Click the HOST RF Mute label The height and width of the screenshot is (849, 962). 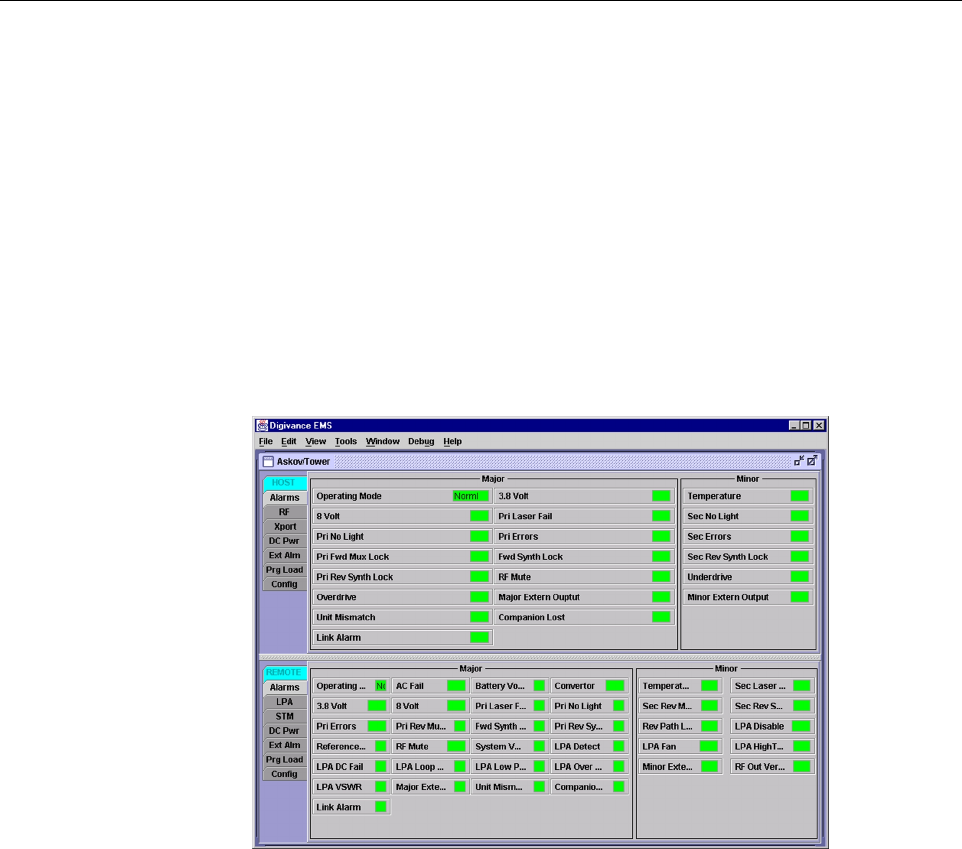514,577
